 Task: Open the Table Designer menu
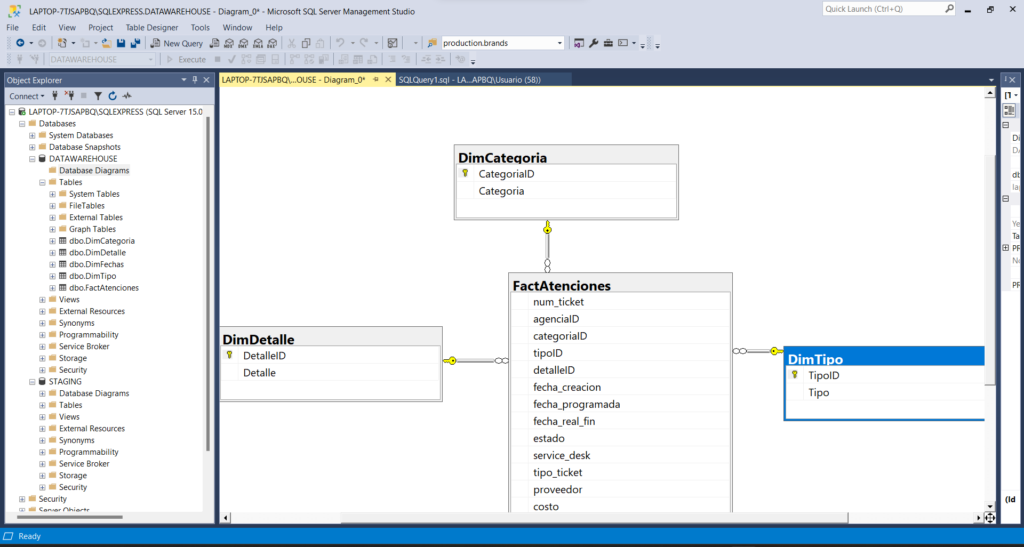tap(151, 27)
